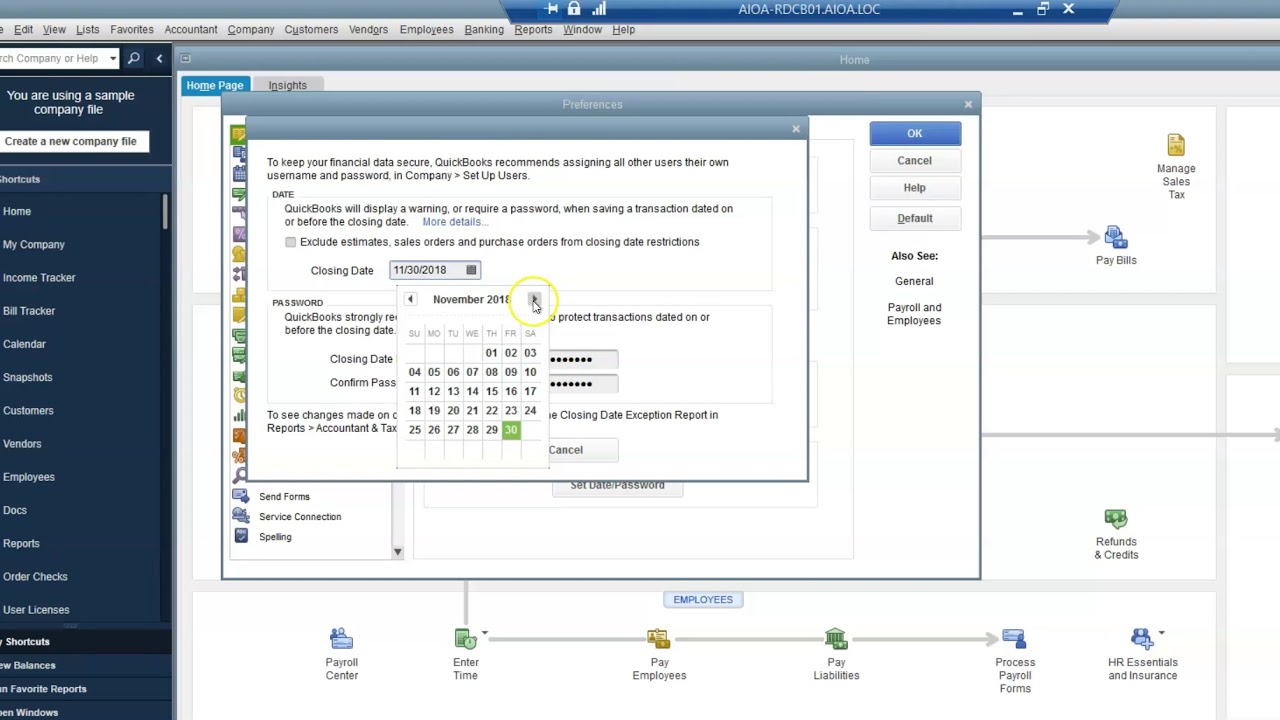Click the signal strength icon in remote bar
This screenshot has height=720, width=1280.
pyautogui.click(x=599, y=9)
